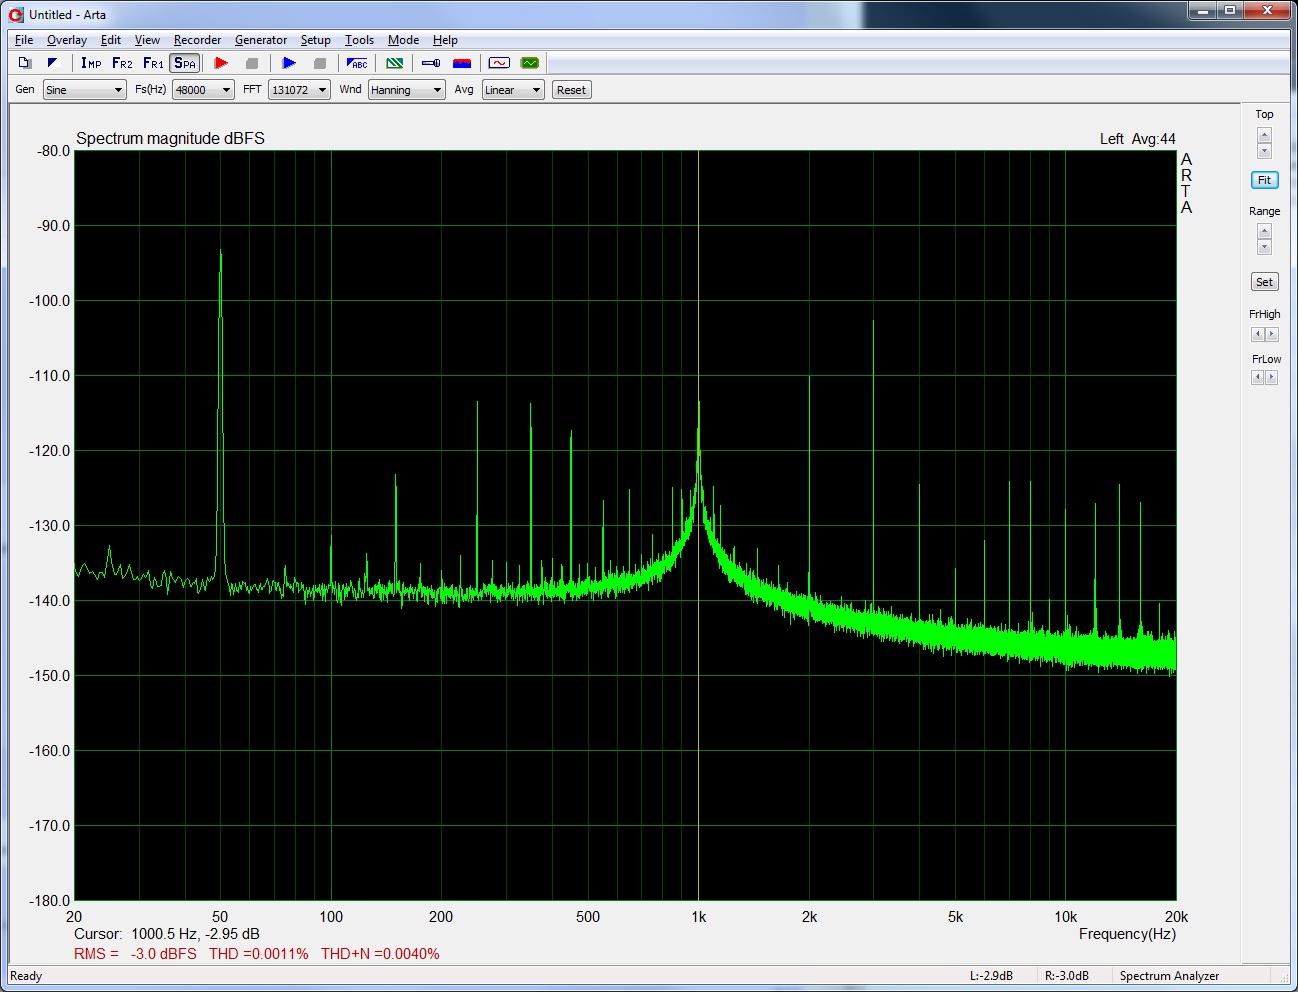1298x992 pixels.
Task: Click the red waveform display icon
Action: pos(499,63)
